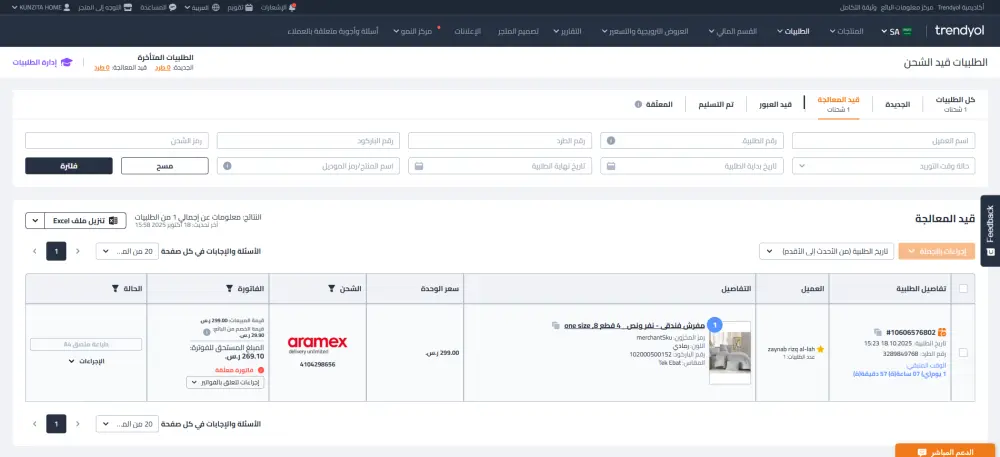Click info icon in order number field

[610, 141]
